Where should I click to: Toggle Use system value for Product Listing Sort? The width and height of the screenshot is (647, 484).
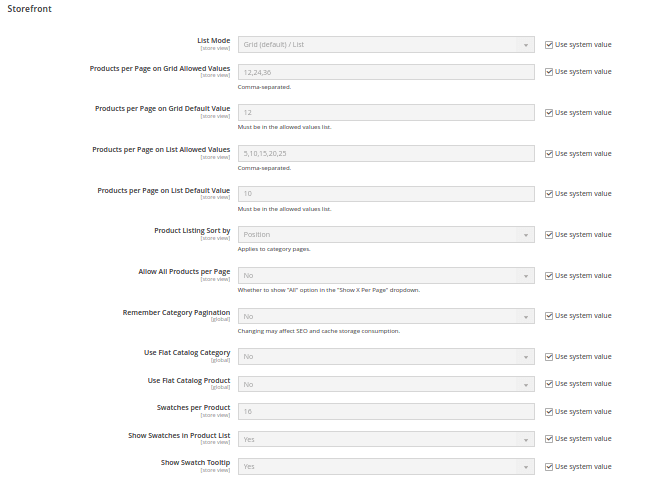(x=549, y=235)
